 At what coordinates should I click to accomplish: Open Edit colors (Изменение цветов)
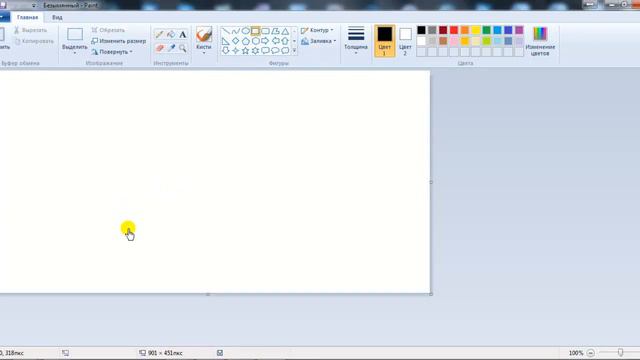click(540, 41)
